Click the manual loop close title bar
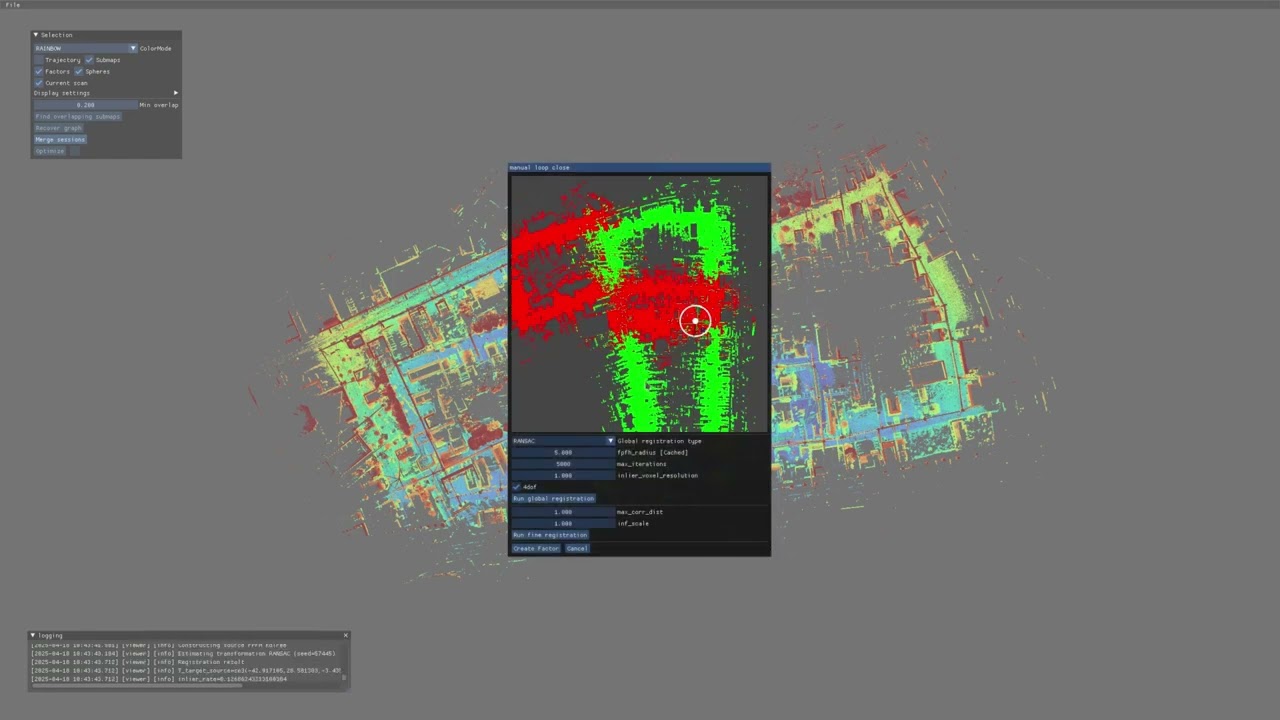The width and height of the screenshot is (1280, 720). pyautogui.click(x=639, y=167)
